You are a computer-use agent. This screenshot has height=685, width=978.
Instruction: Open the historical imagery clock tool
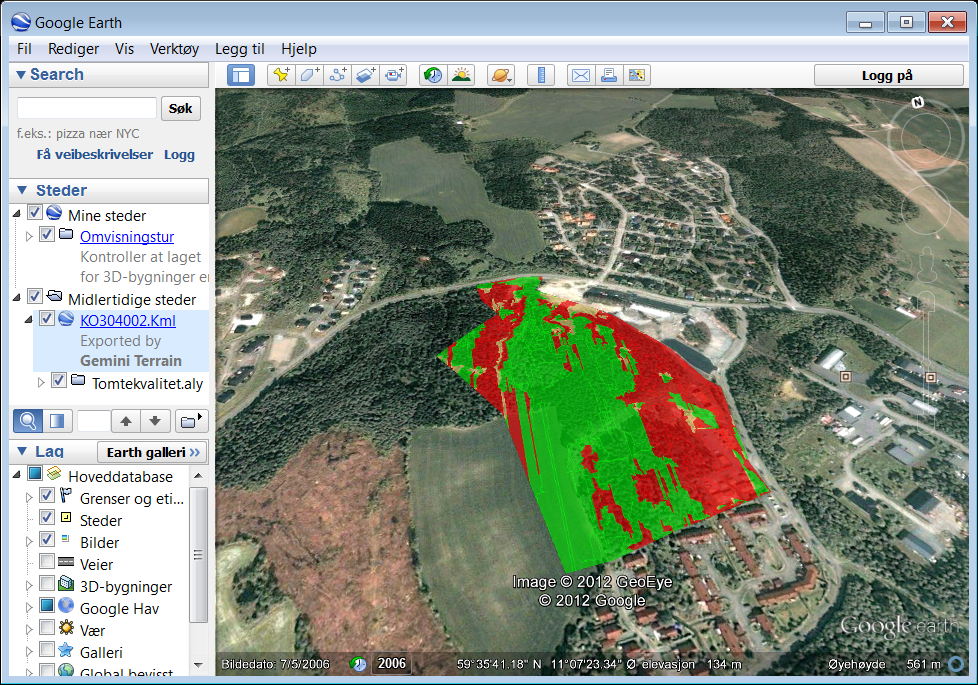click(433, 75)
